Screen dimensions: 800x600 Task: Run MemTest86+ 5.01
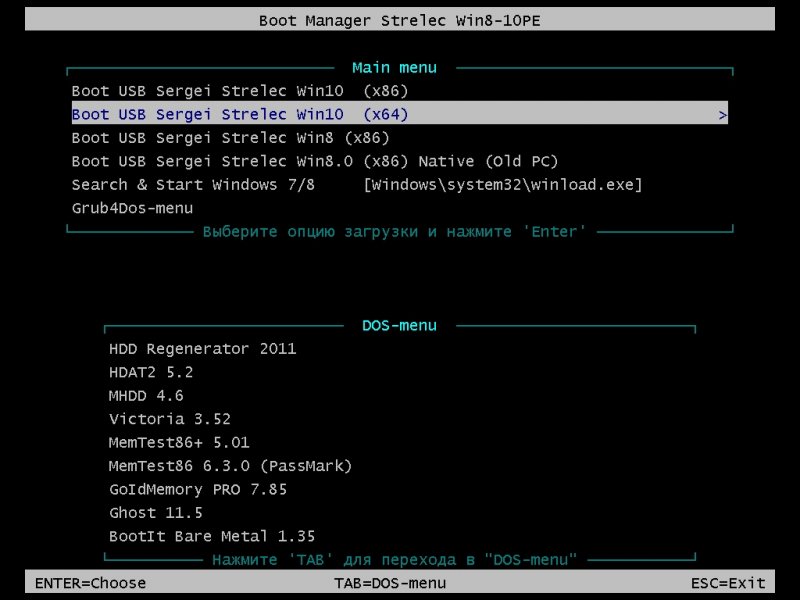[x=179, y=443]
